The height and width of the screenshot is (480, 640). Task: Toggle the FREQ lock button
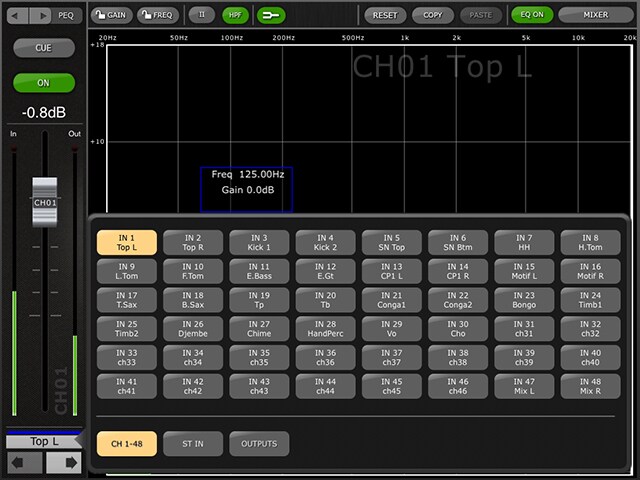point(156,15)
